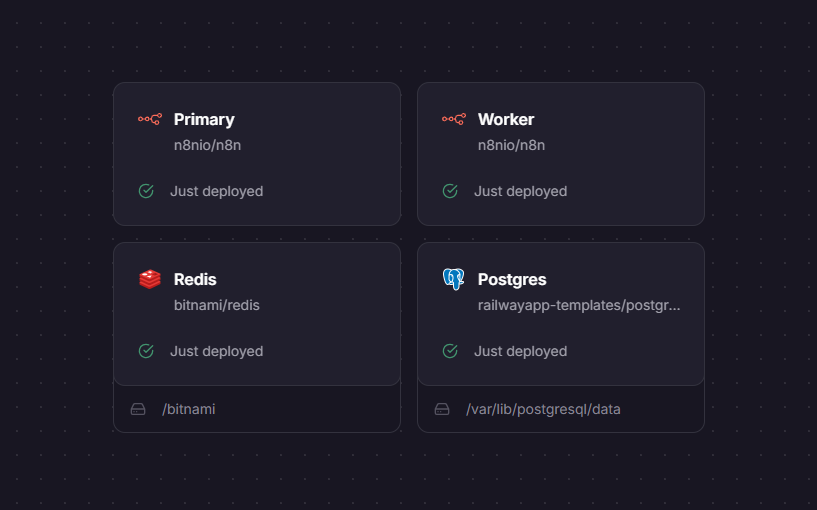Click Worker's green deployed checkmark icon
817x510 pixels.
tap(450, 191)
